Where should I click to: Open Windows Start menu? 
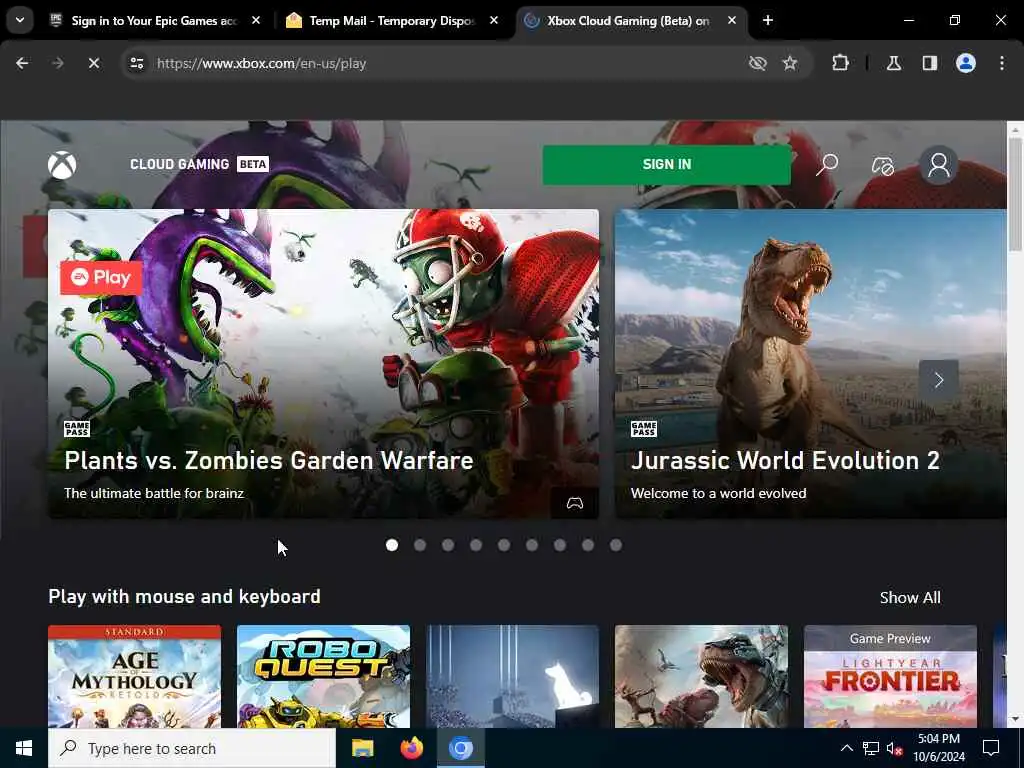[x=24, y=748]
